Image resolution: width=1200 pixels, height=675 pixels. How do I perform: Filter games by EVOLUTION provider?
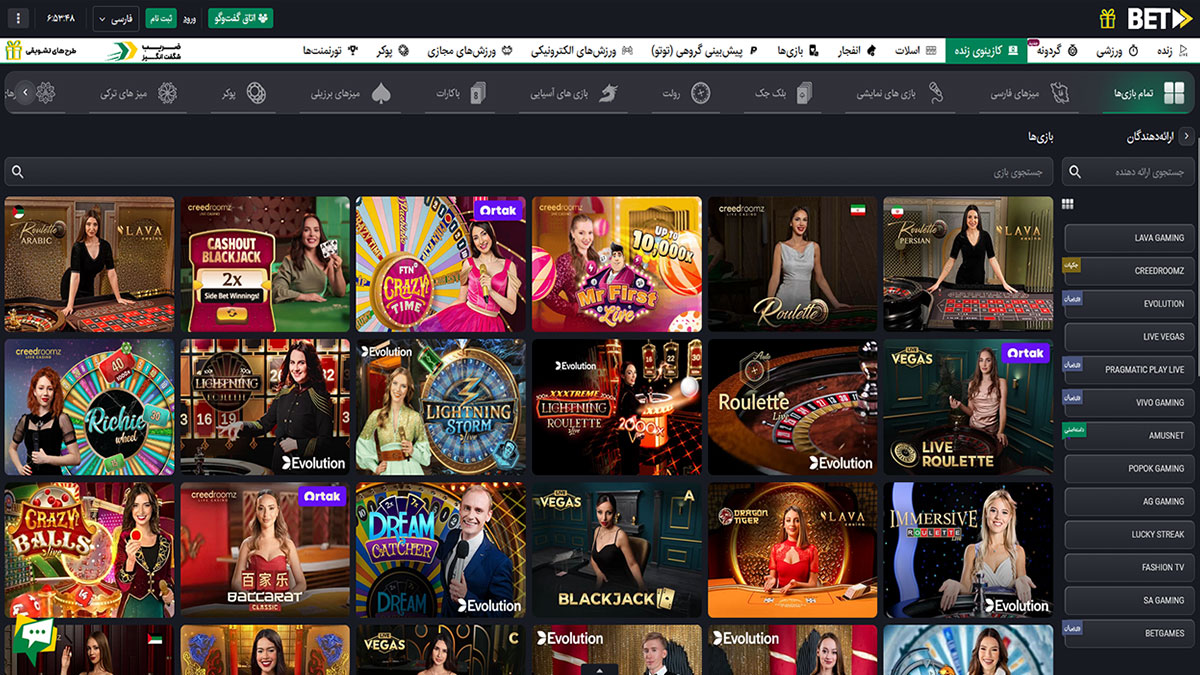tap(1129, 304)
